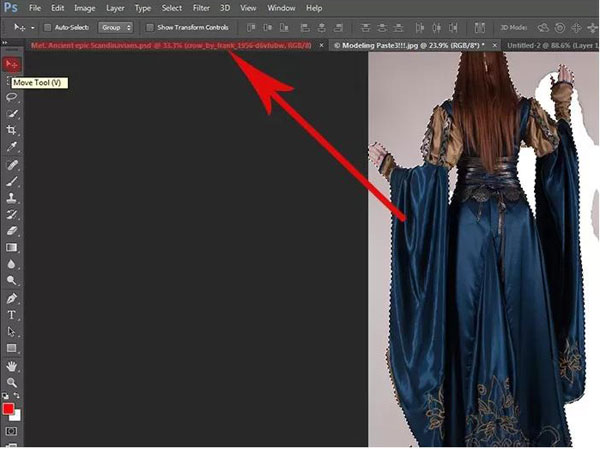This screenshot has height=449, width=600.
Task: Switch to Mel: Ancient epic Scandinavians.psd tab
Action: point(171,46)
